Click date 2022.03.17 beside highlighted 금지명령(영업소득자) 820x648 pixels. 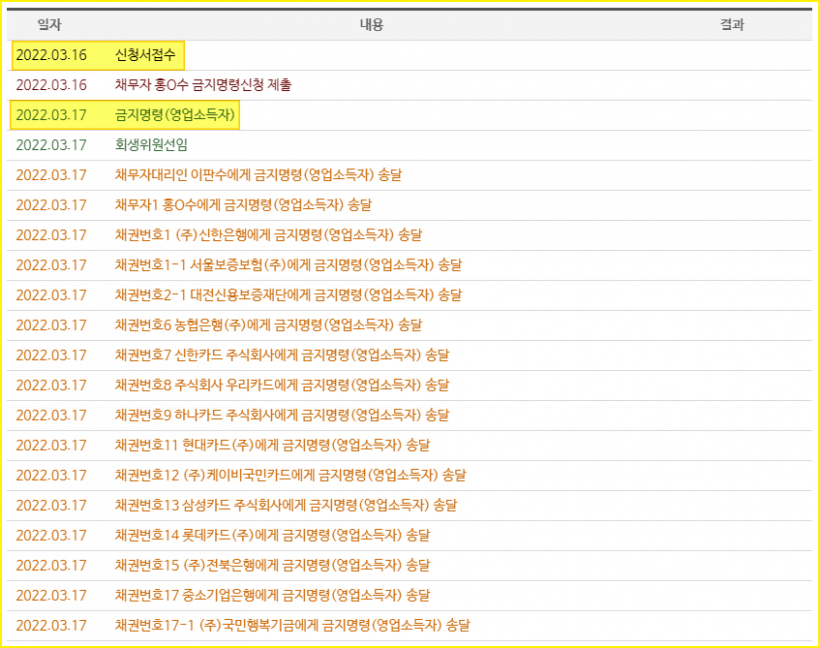51,115
